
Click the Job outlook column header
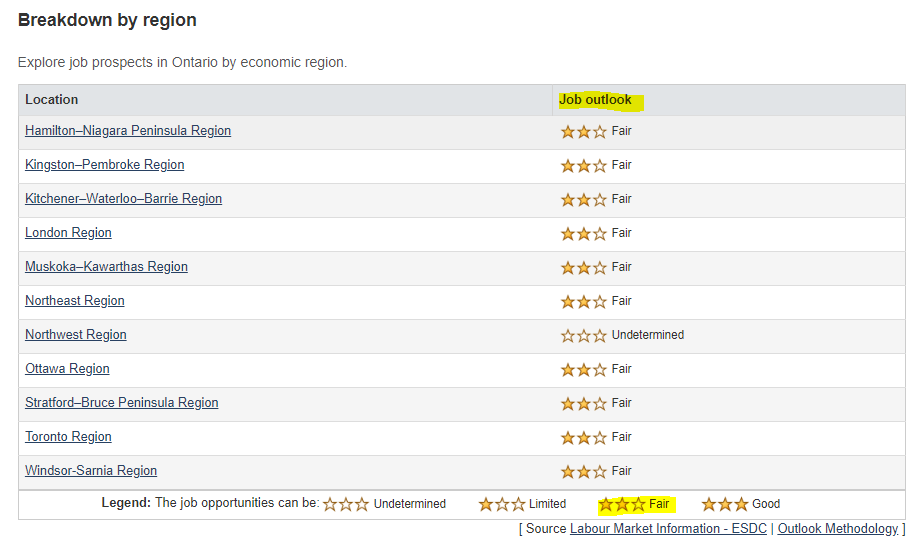tap(596, 100)
